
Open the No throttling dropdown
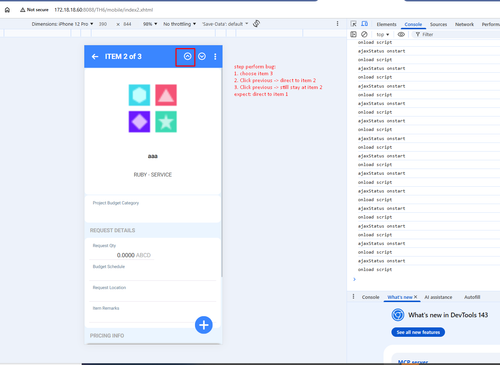[179, 24]
